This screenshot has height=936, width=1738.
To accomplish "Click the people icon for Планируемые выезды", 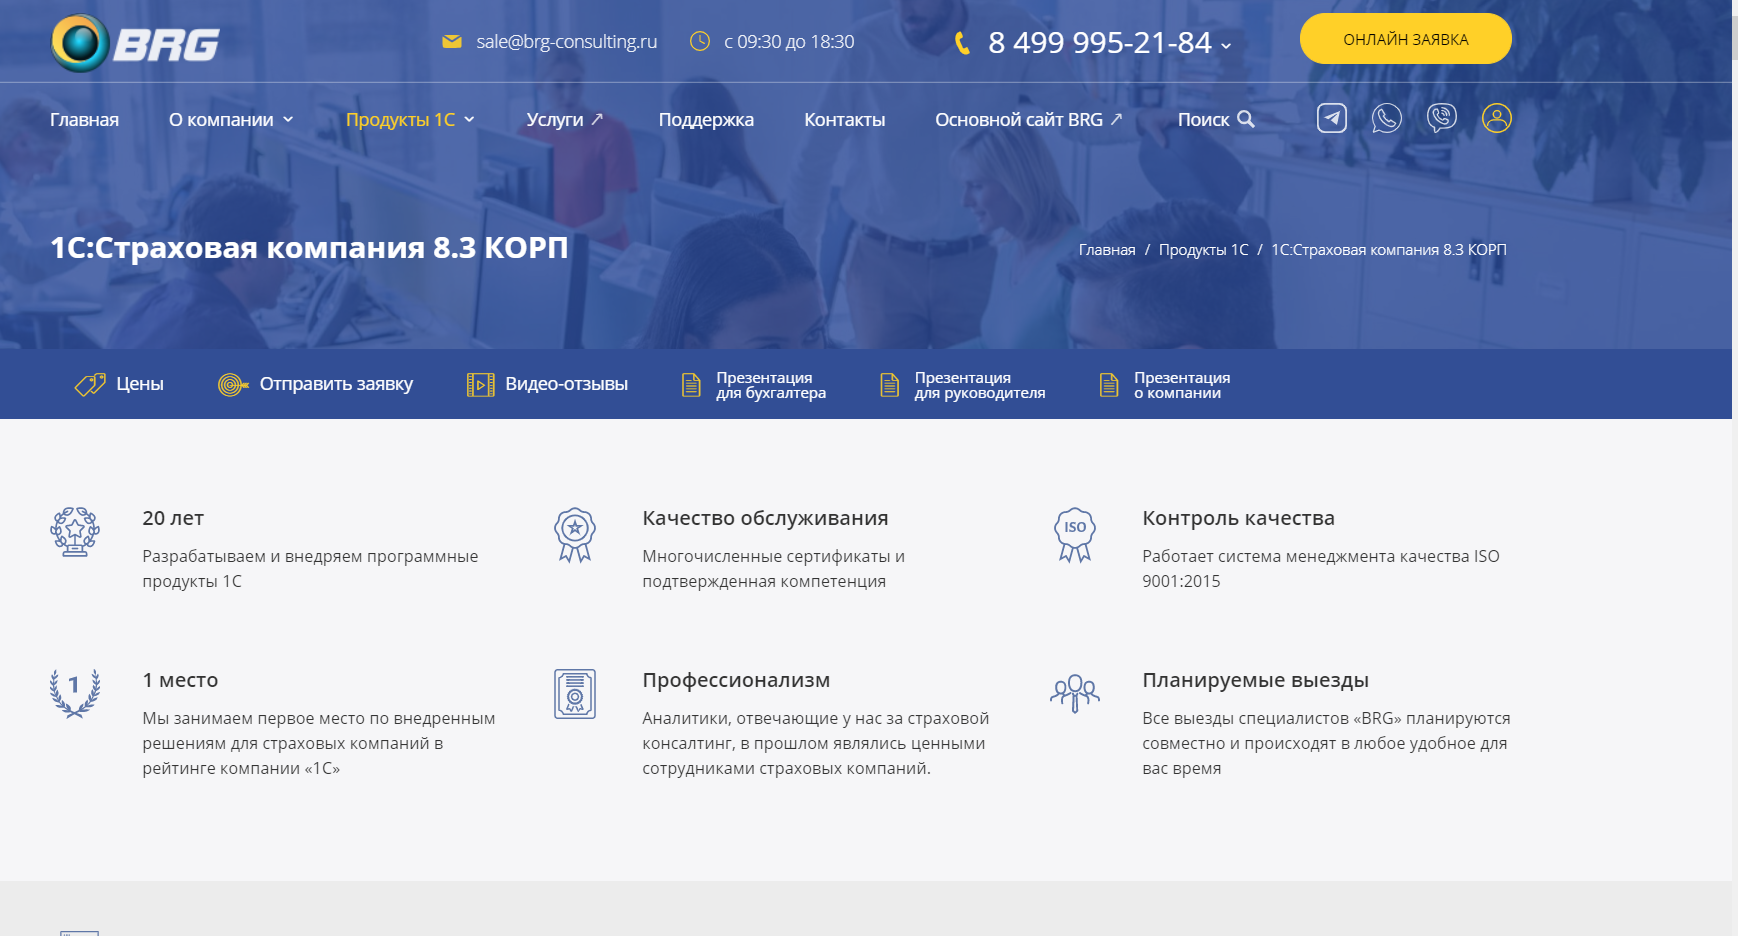I will point(1075,693).
